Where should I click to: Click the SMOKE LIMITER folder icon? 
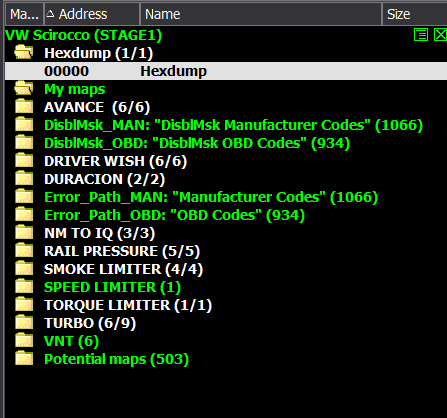(x=24, y=269)
